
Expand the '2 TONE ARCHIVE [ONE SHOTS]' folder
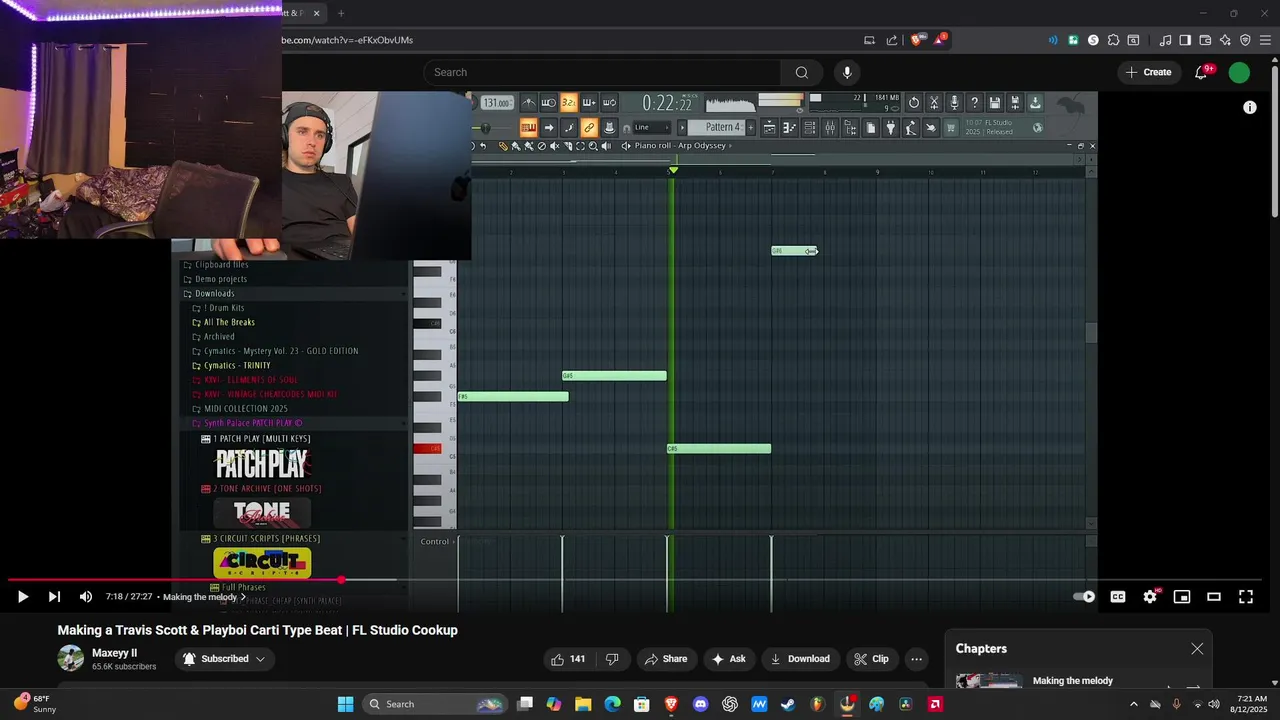267,489
